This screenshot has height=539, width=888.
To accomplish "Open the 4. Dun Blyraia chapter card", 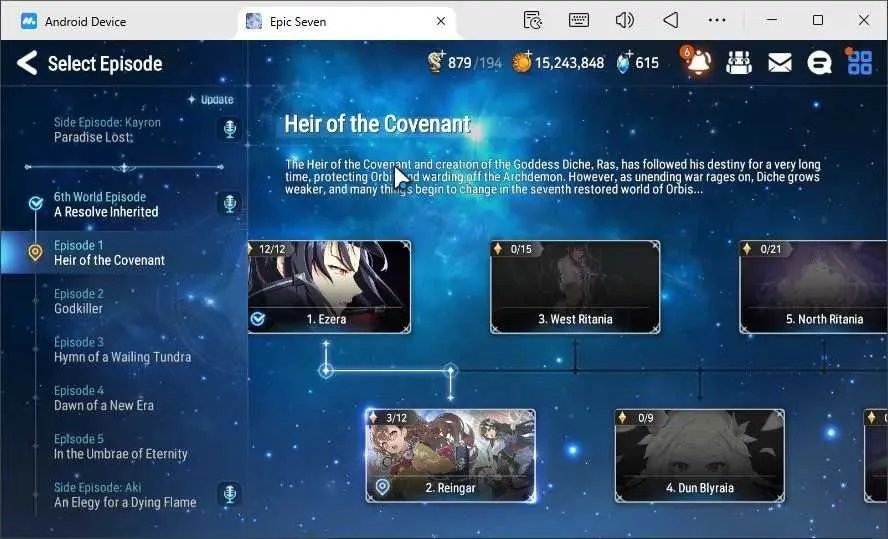I will 700,456.
